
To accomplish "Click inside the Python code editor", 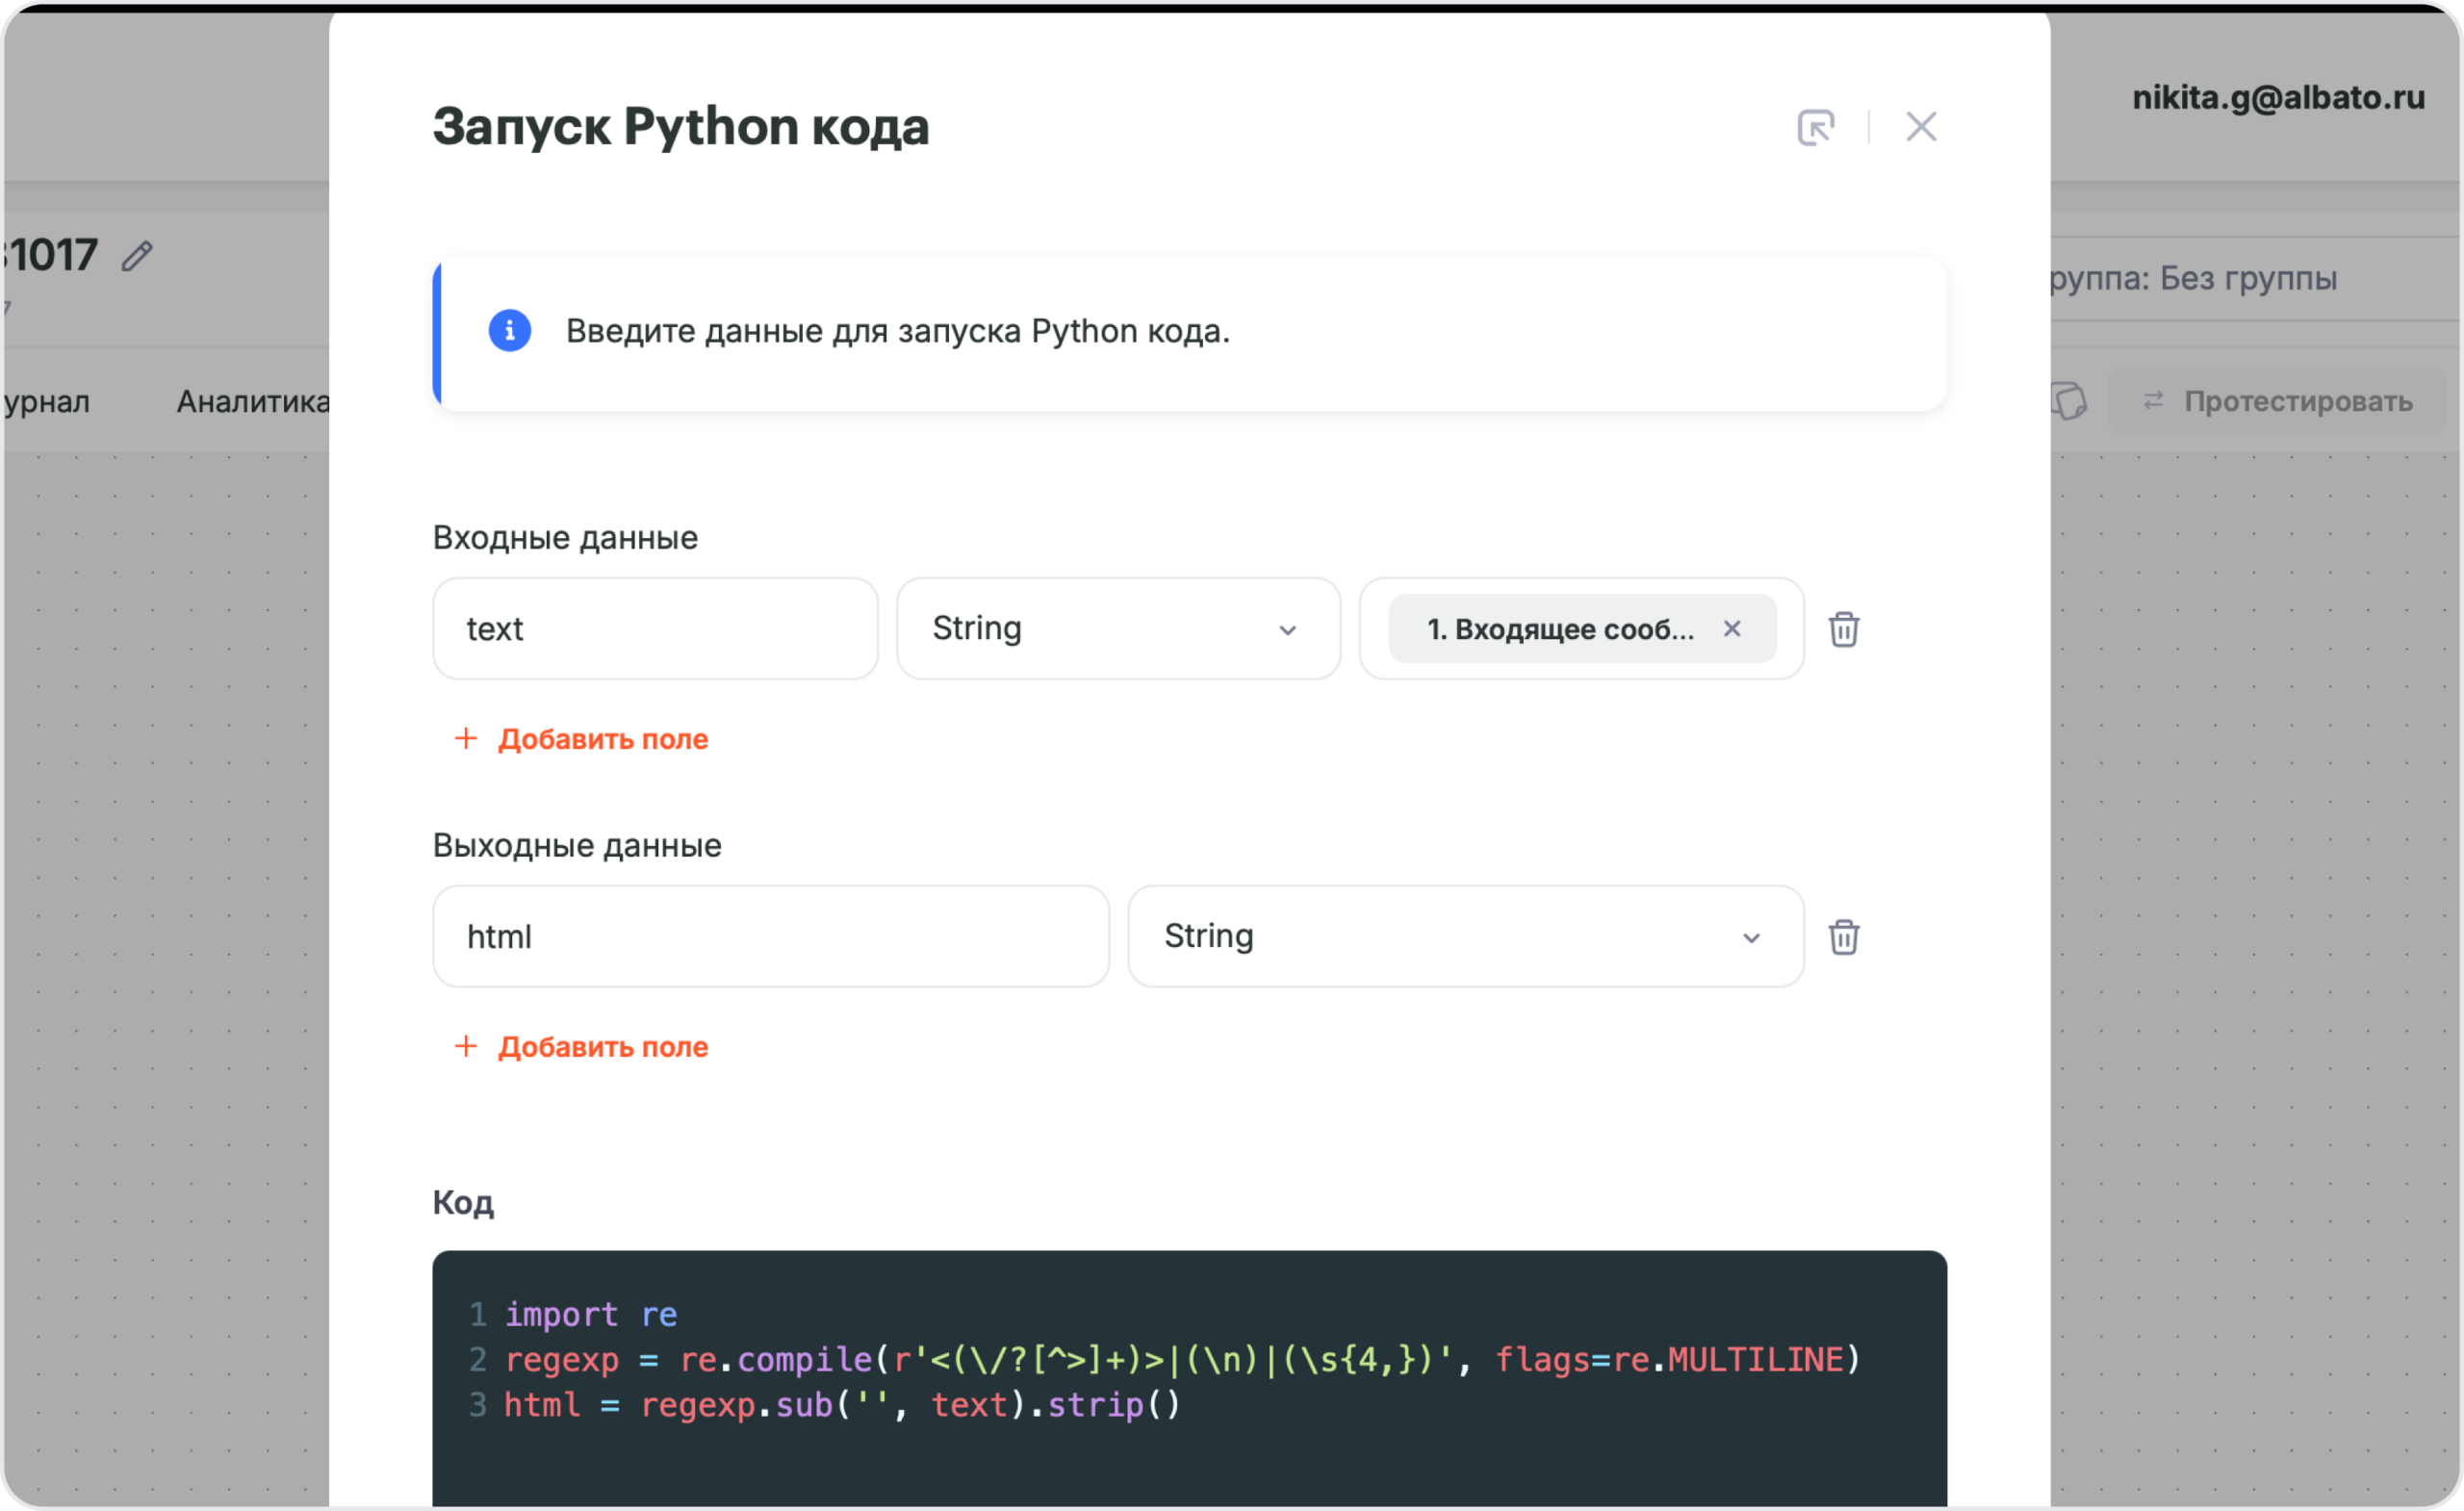I will point(1188,1450).
